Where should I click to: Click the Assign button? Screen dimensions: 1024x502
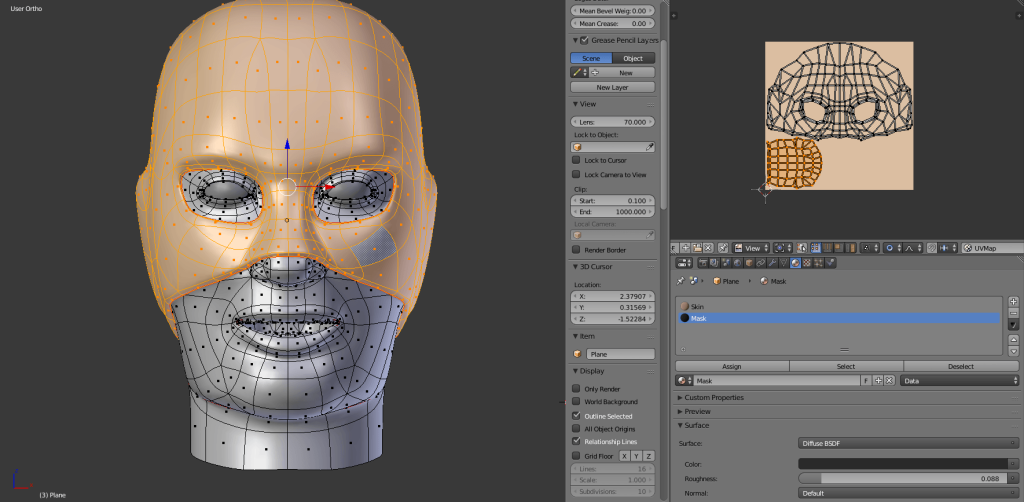point(732,366)
